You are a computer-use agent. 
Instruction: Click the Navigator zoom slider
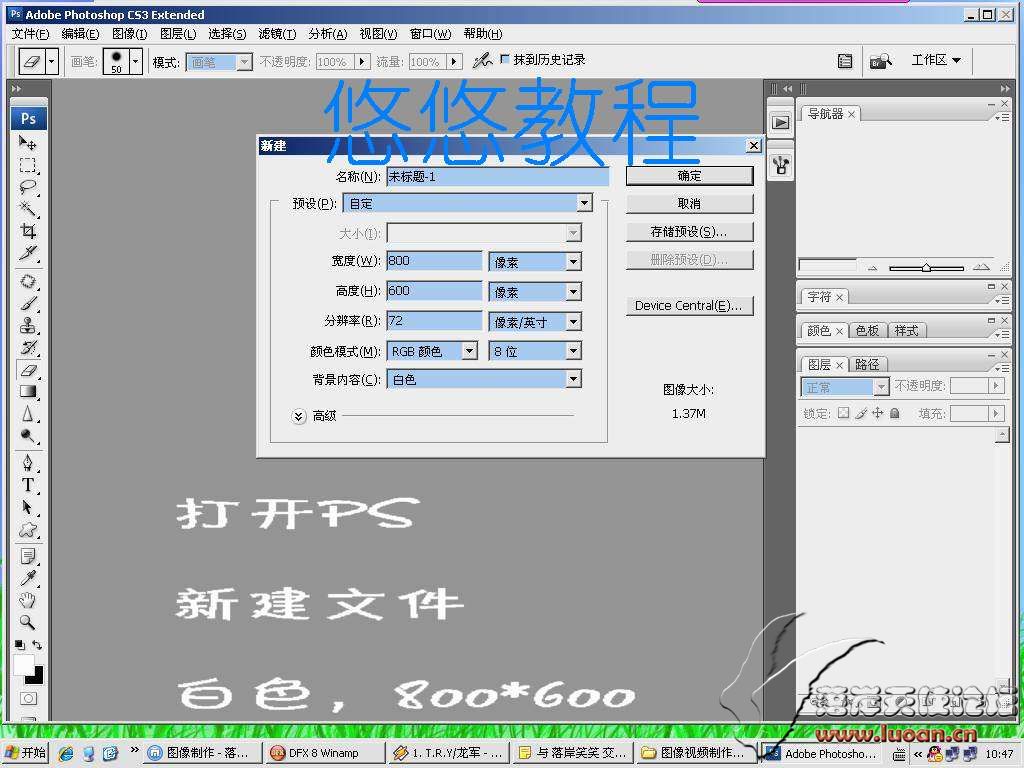click(x=926, y=268)
